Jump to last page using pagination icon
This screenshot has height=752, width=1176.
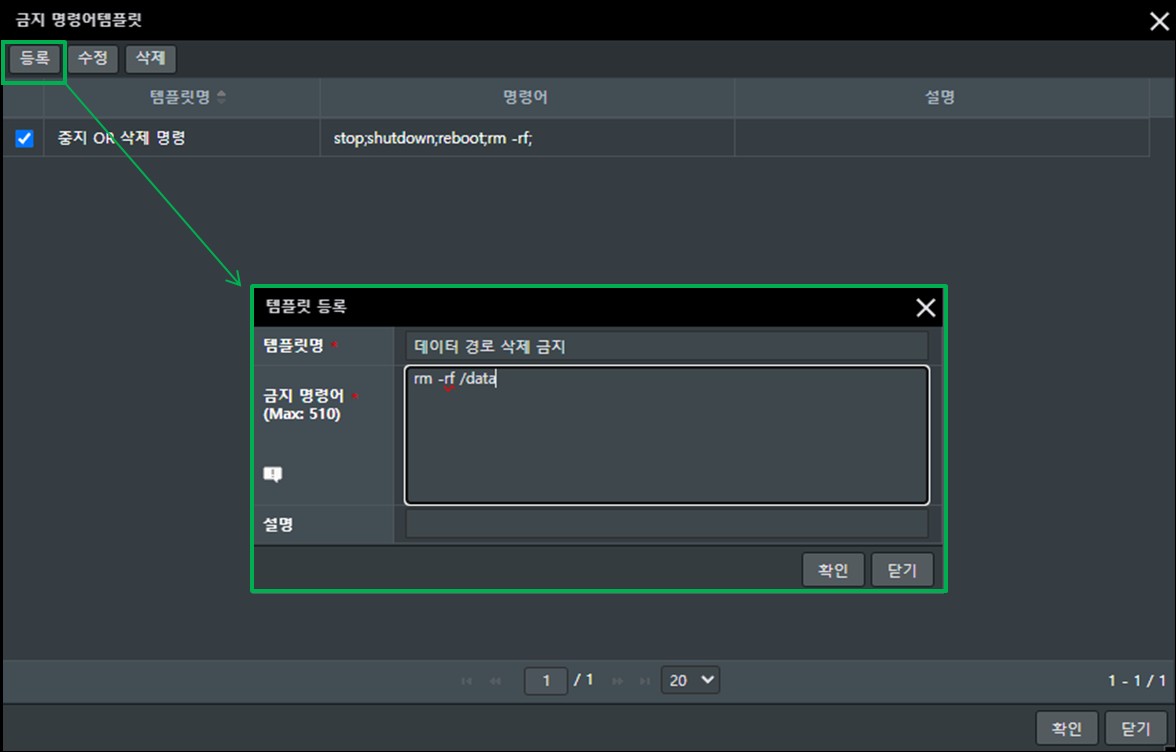tap(645, 681)
